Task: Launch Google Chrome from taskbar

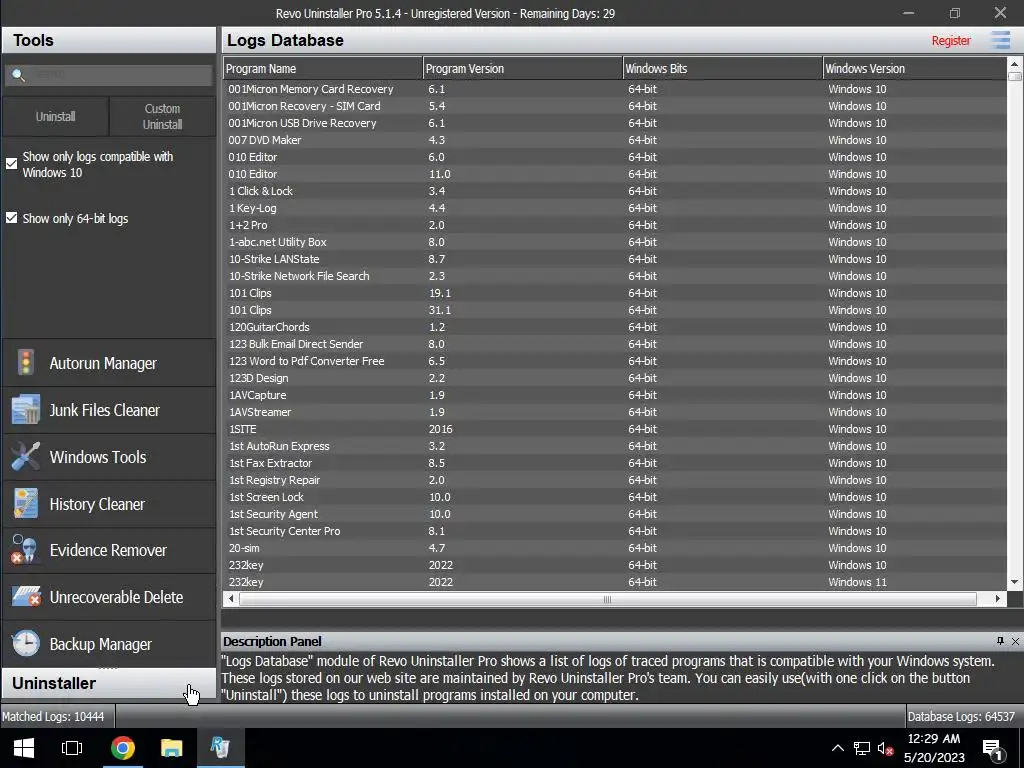Action: pyautogui.click(x=122, y=748)
